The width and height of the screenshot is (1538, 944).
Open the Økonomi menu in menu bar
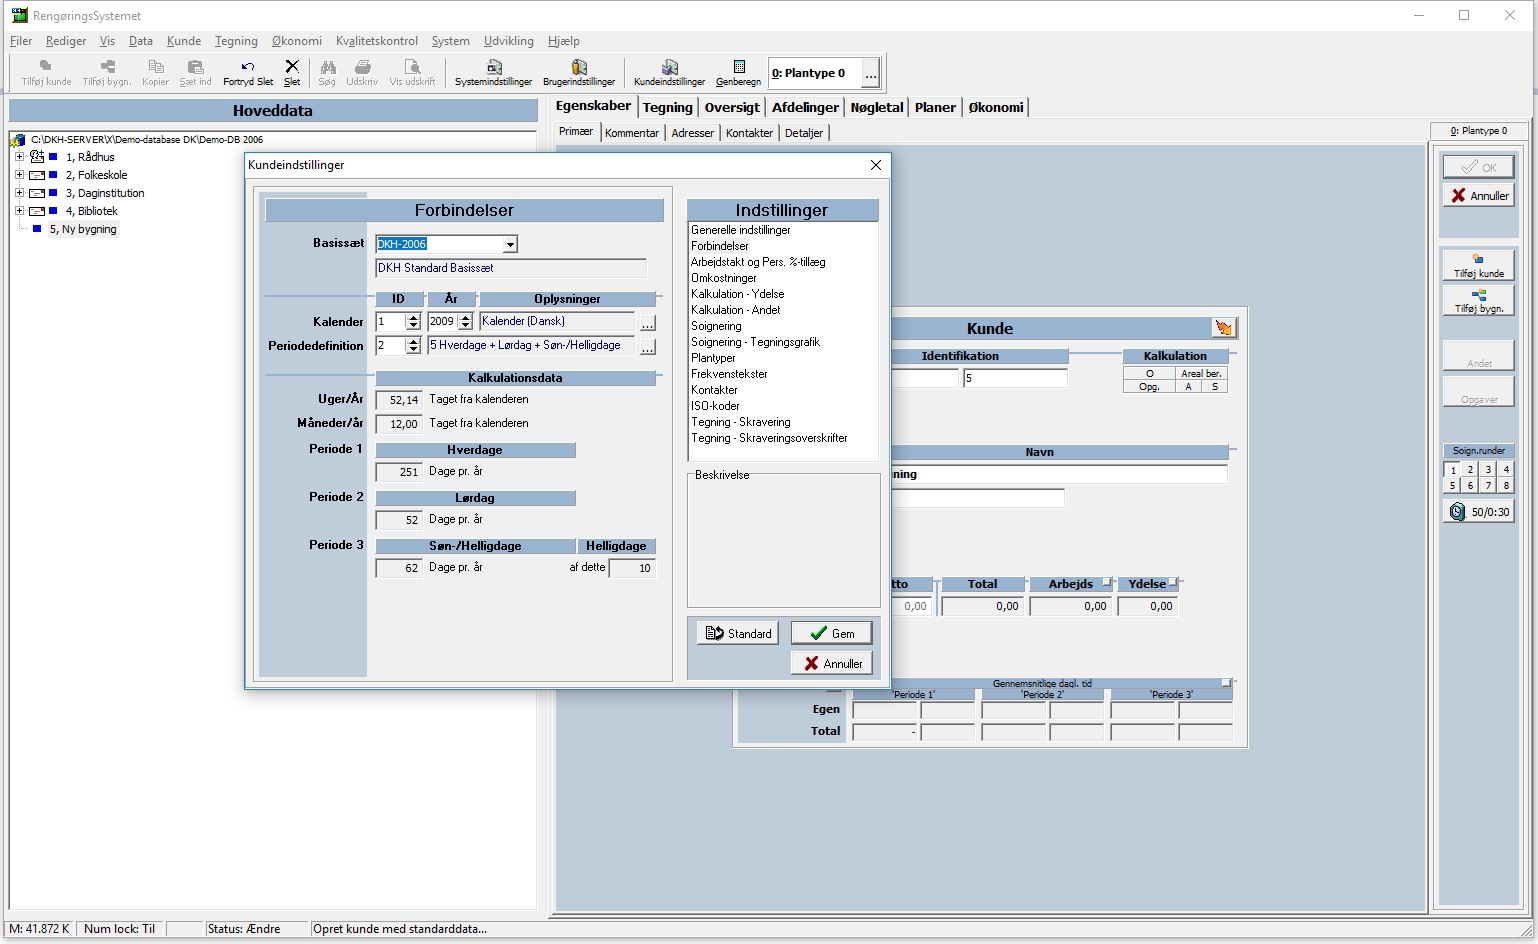[x=297, y=41]
